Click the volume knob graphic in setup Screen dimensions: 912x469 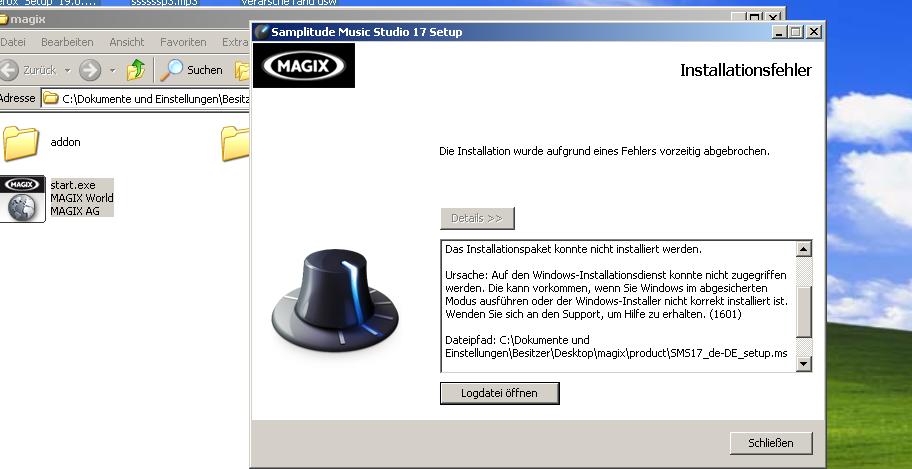coord(335,299)
